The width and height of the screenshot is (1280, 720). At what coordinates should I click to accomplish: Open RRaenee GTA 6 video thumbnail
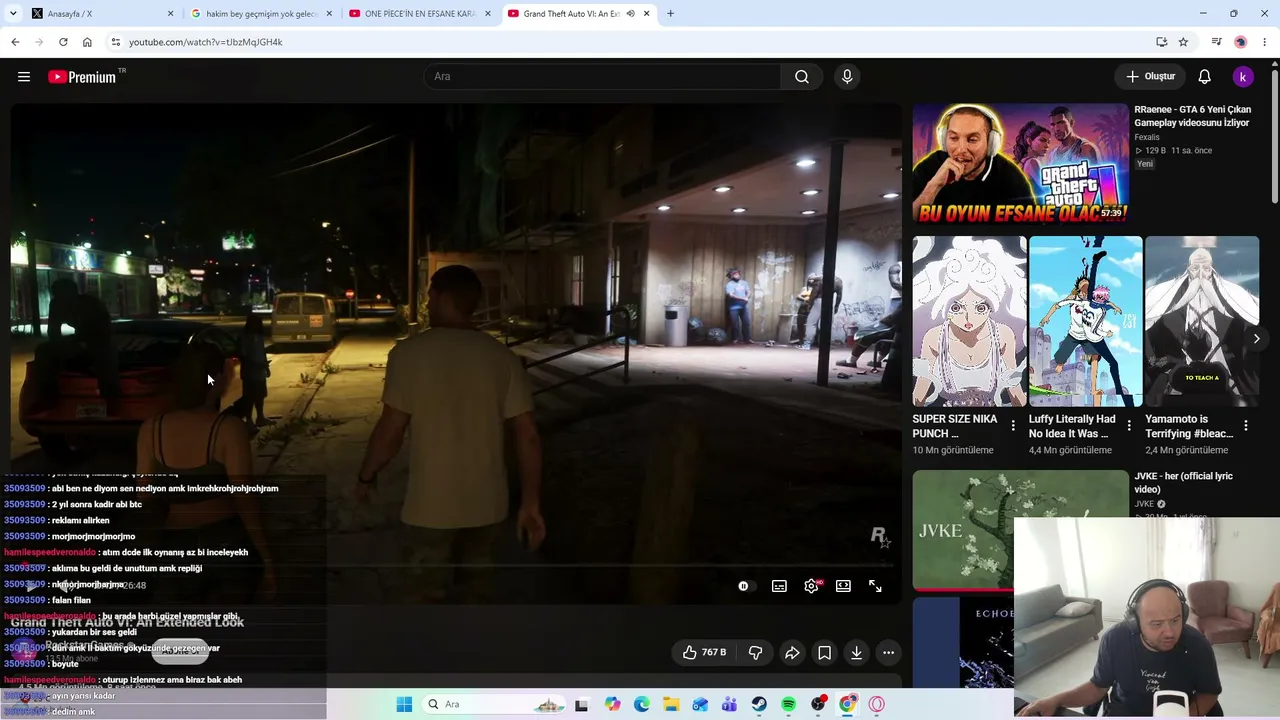pyautogui.click(x=1020, y=163)
